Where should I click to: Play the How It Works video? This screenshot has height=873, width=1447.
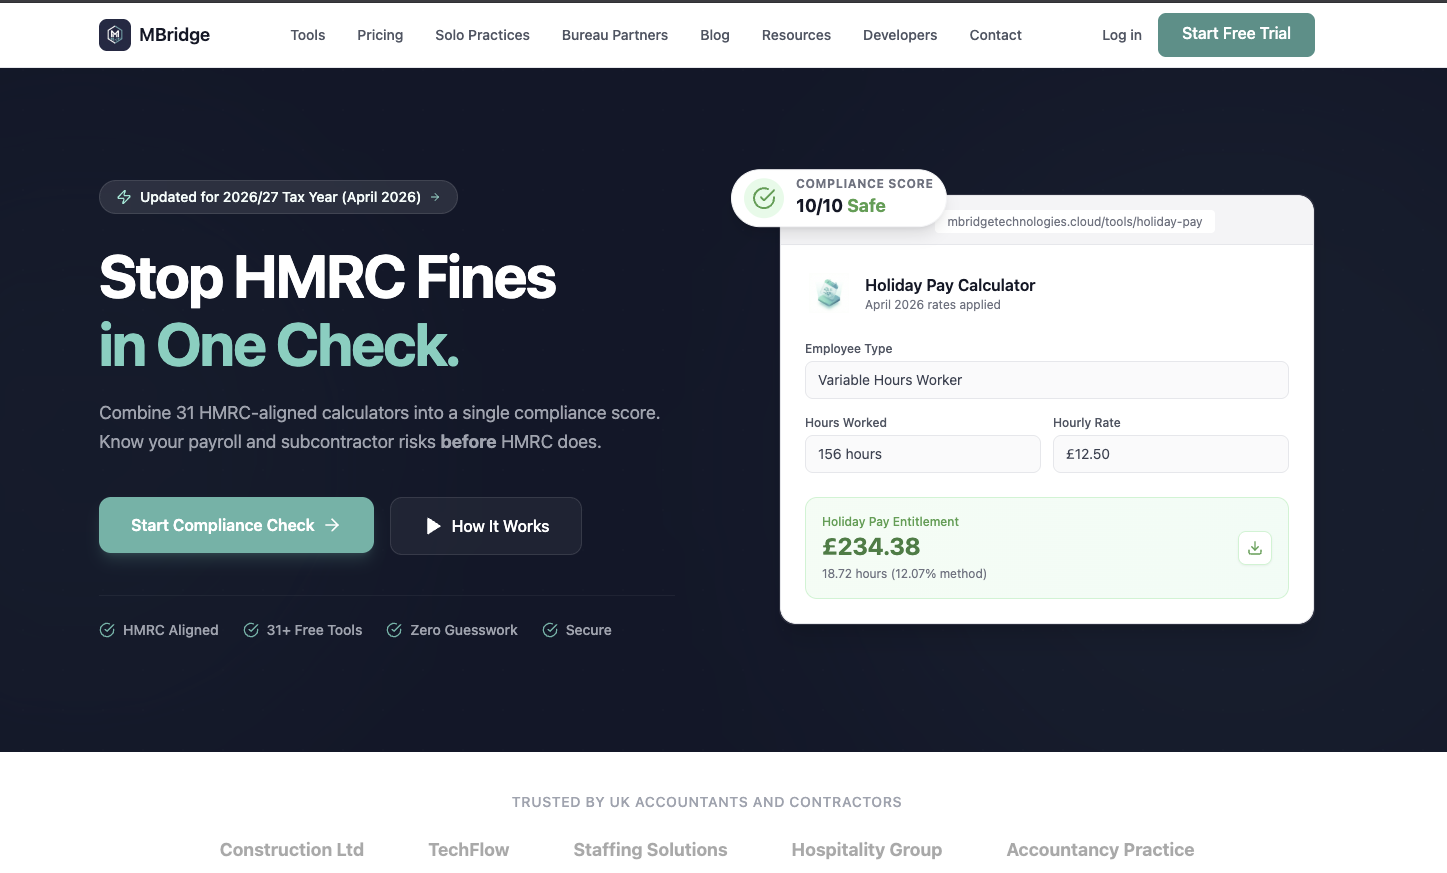click(486, 526)
